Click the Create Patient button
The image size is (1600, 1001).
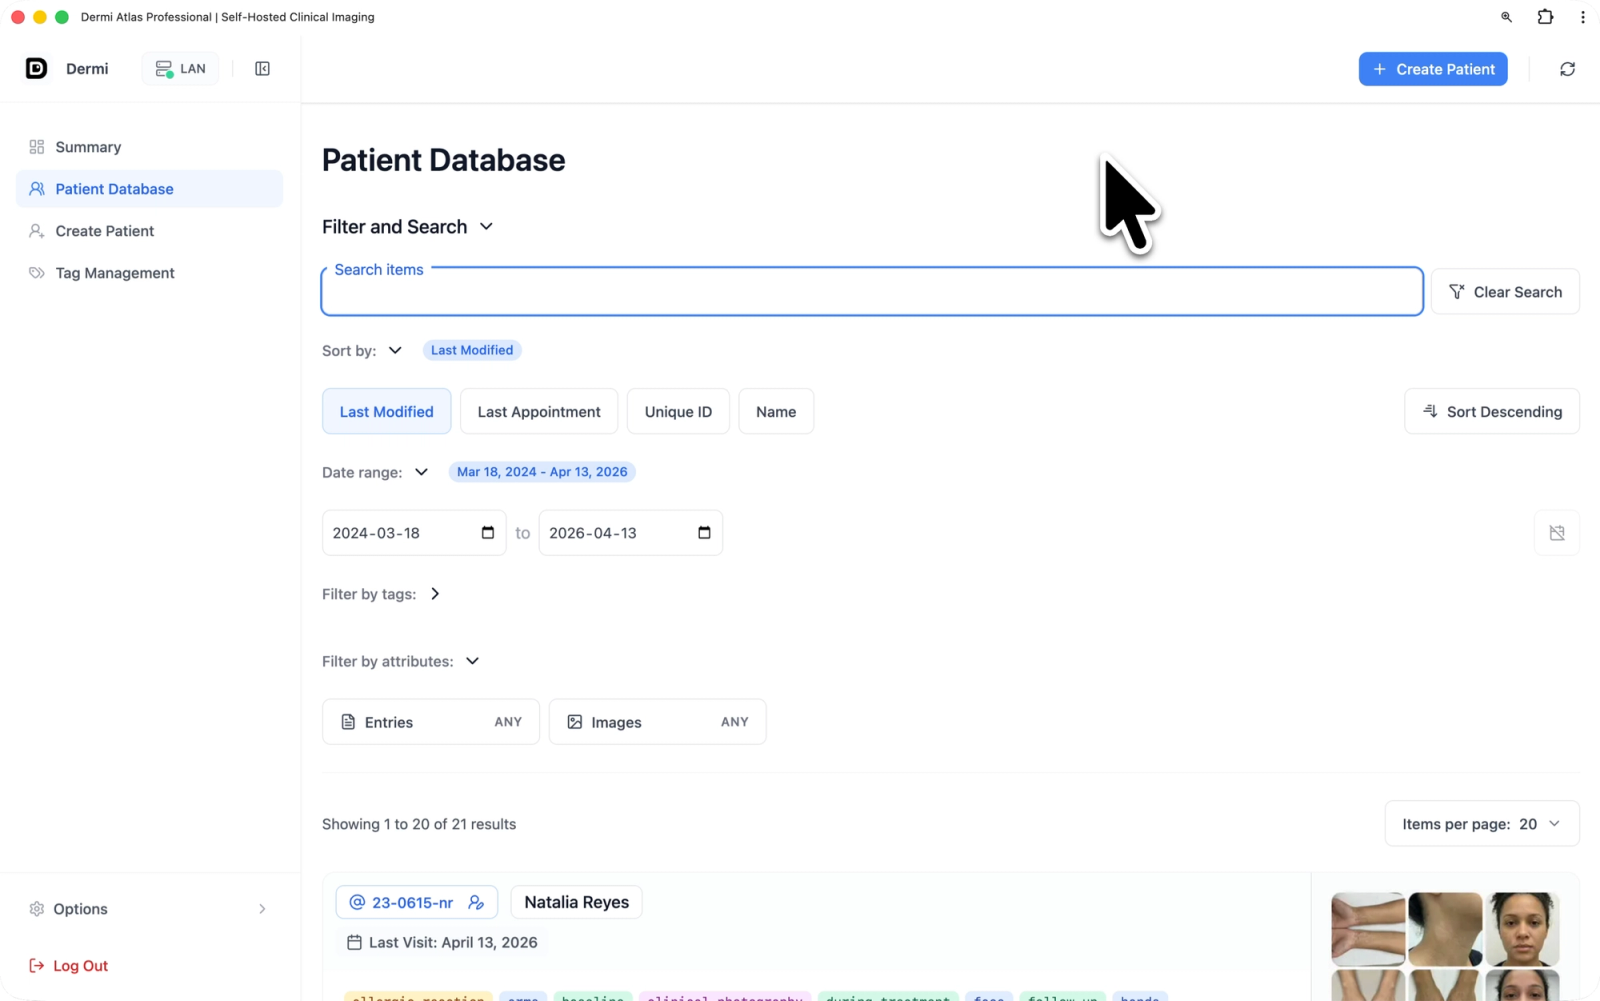pyautogui.click(x=1433, y=69)
